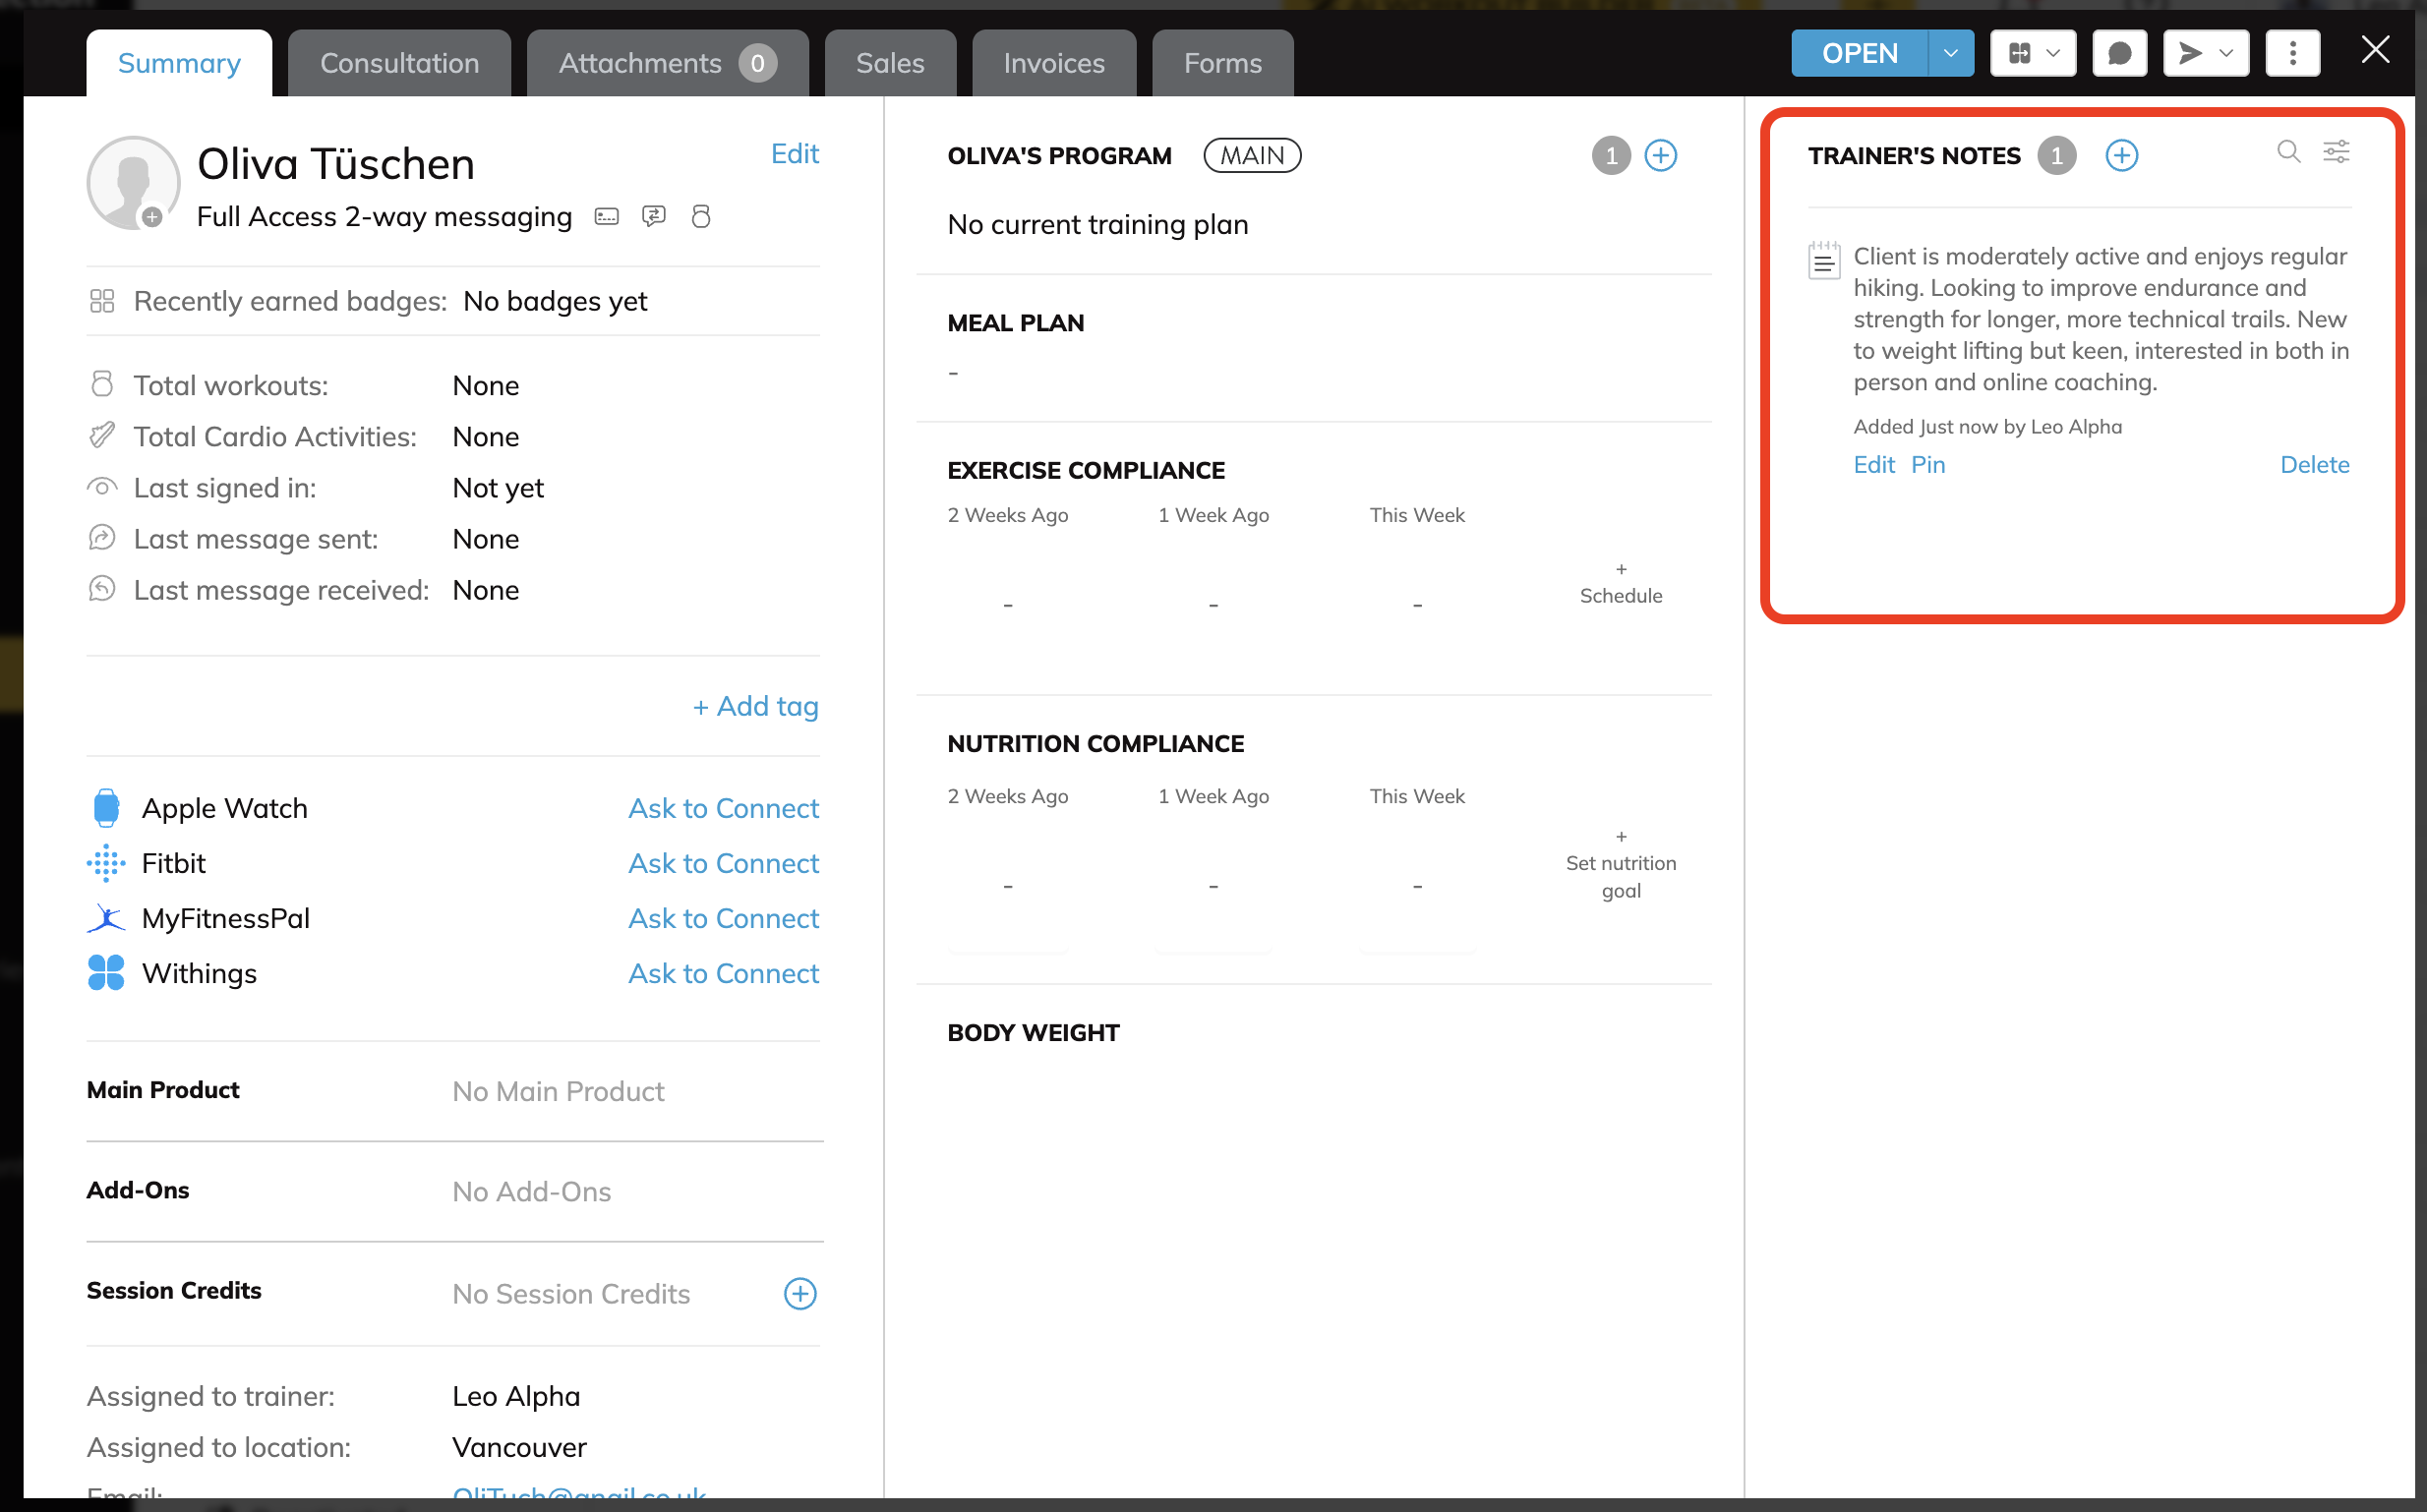Image resolution: width=2427 pixels, height=1512 pixels.
Task: Toggle the MAIN program badge
Action: point(1251,156)
